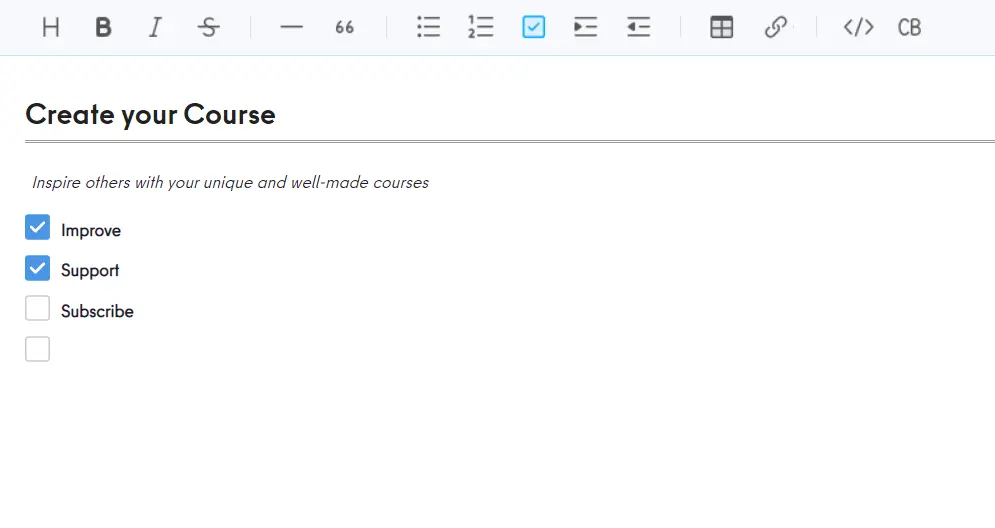Decrease indent with the outdent icon
This screenshot has width=995, height=528.
(x=638, y=28)
